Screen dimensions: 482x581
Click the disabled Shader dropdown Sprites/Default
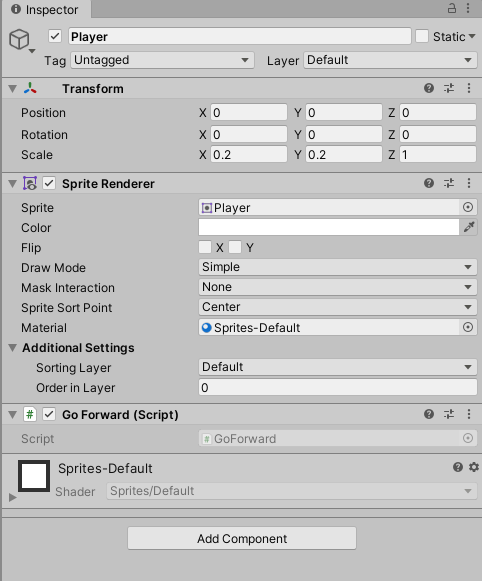pyautogui.click(x=292, y=491)
